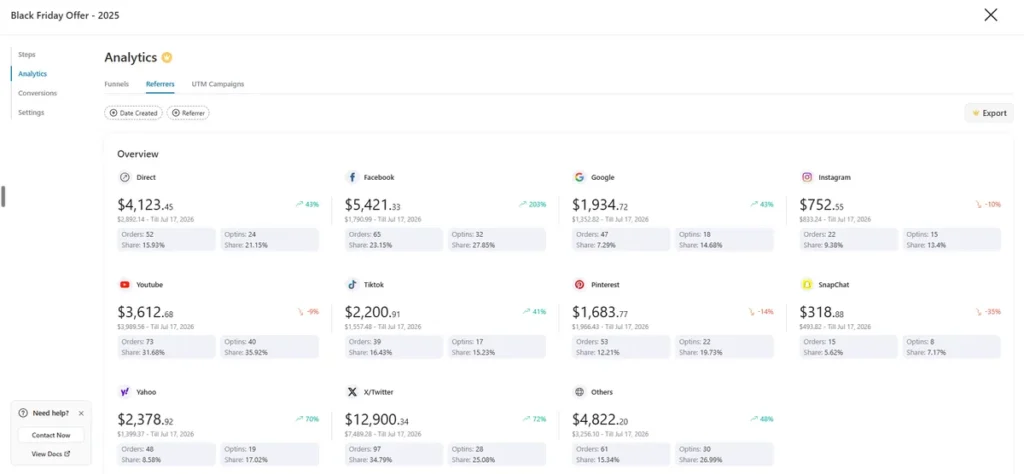Click the Google logo icon

coord(579,177)
